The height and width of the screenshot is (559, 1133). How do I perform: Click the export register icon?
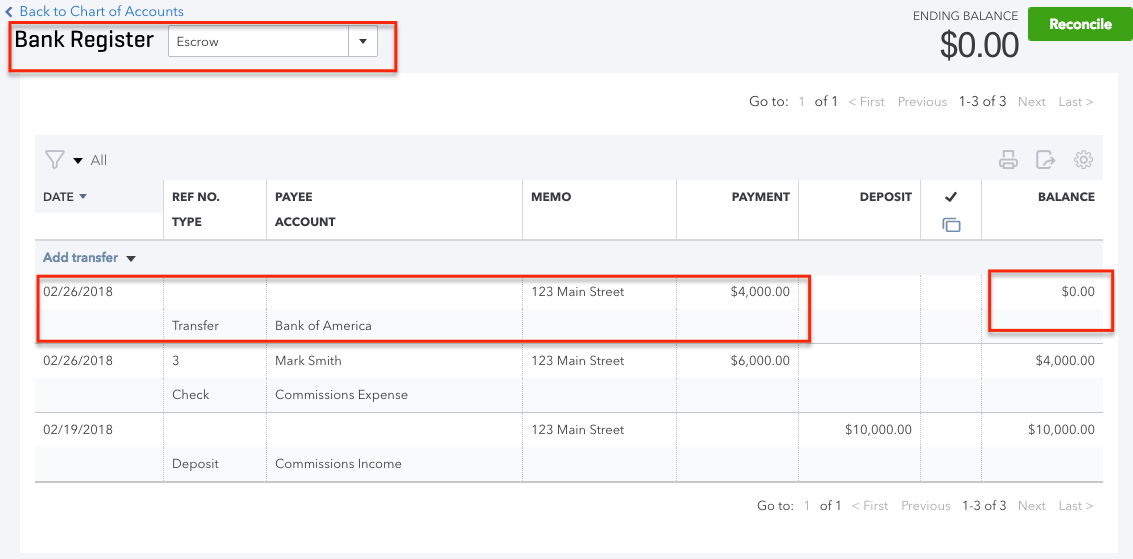pos(1045,160)
